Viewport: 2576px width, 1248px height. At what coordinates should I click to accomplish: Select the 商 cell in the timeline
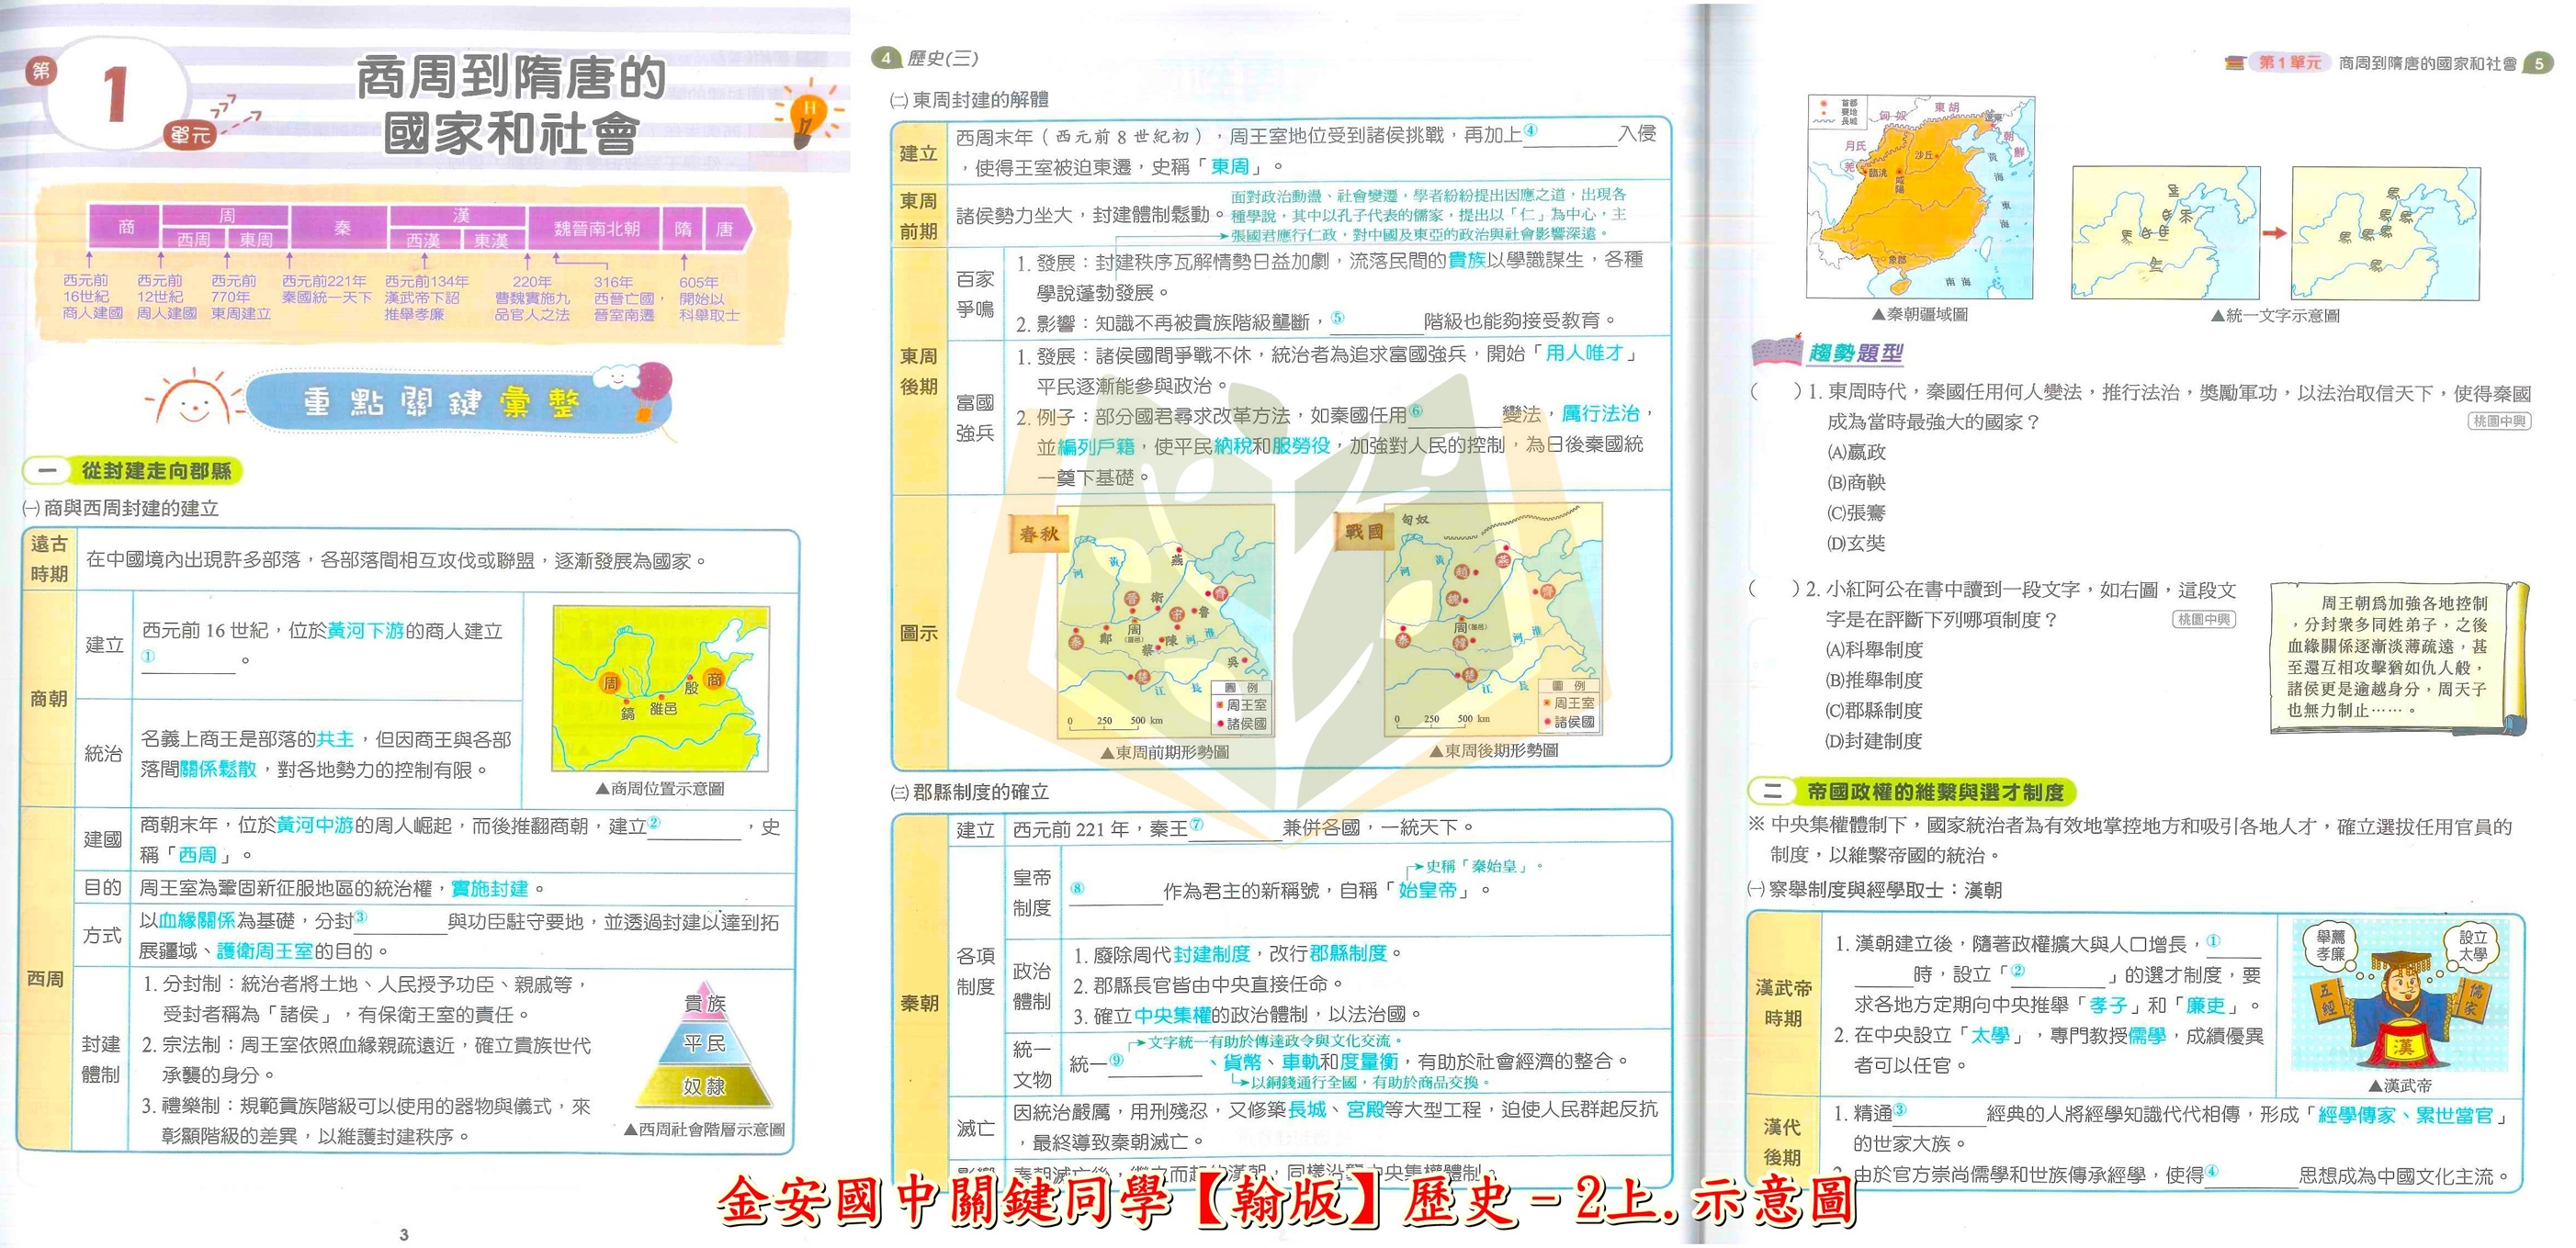click(x=126, y=227)
